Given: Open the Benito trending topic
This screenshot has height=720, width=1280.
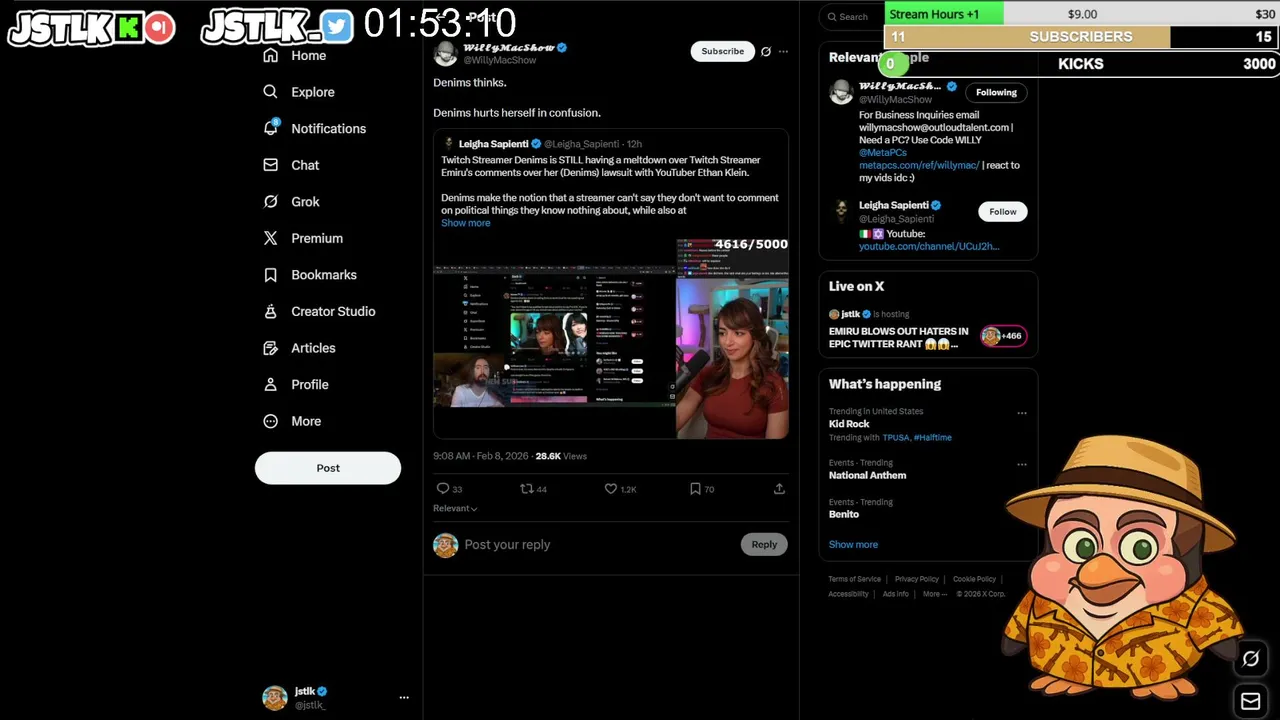Looking at the screenshot, I should click(x=844, y=514).
